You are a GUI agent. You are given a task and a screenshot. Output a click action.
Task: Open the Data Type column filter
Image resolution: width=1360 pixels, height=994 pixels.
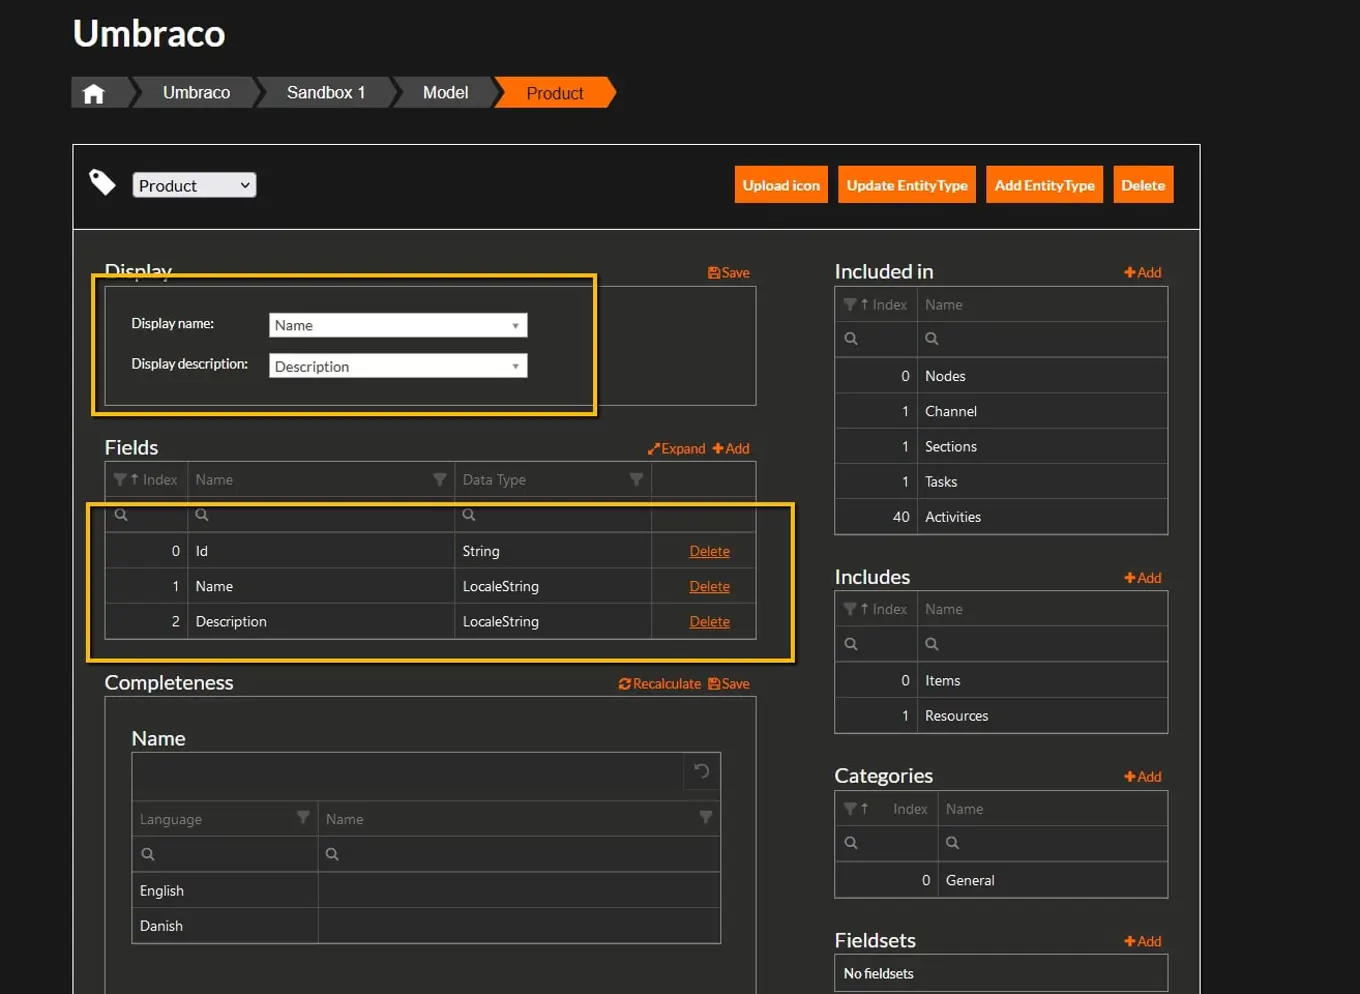(636, 480)
